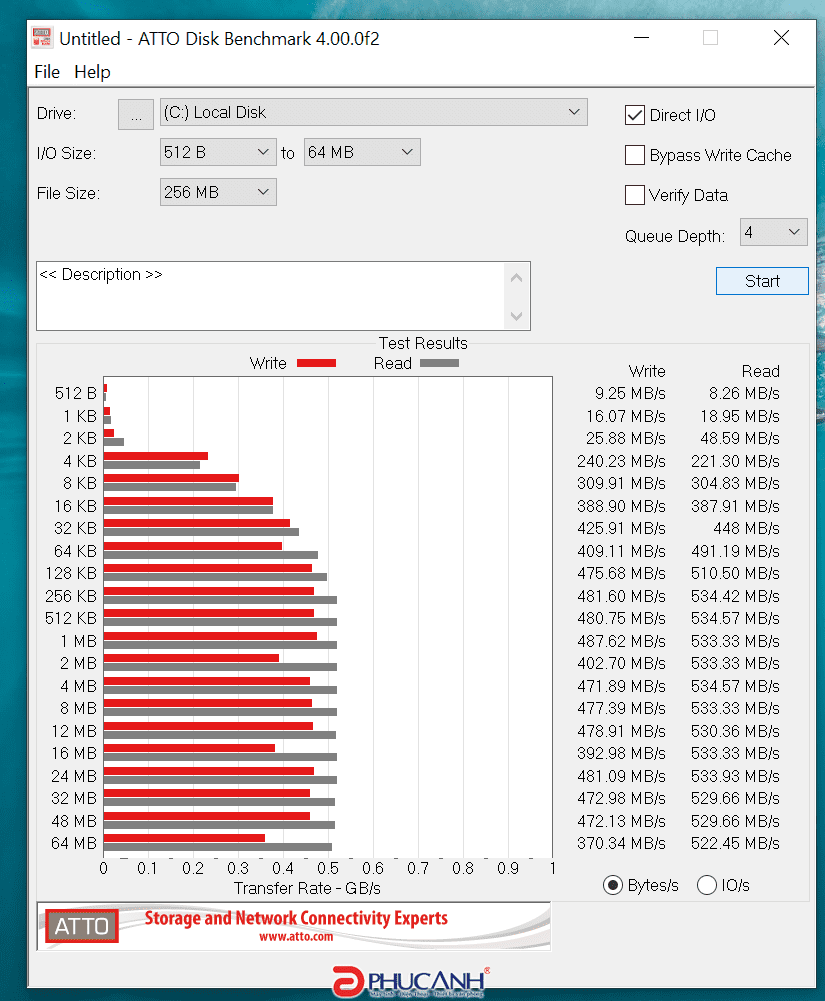The width and height of the screenshot is (825, 1001).
Task: Enable the Verify Data checkbox
Action: coord(635,195)
